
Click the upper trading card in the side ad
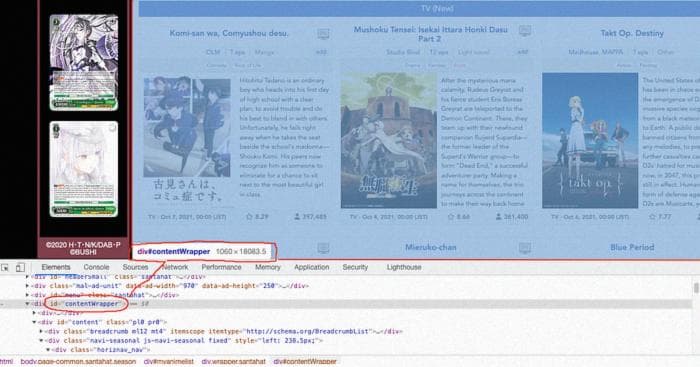click(x=84, y=63)
